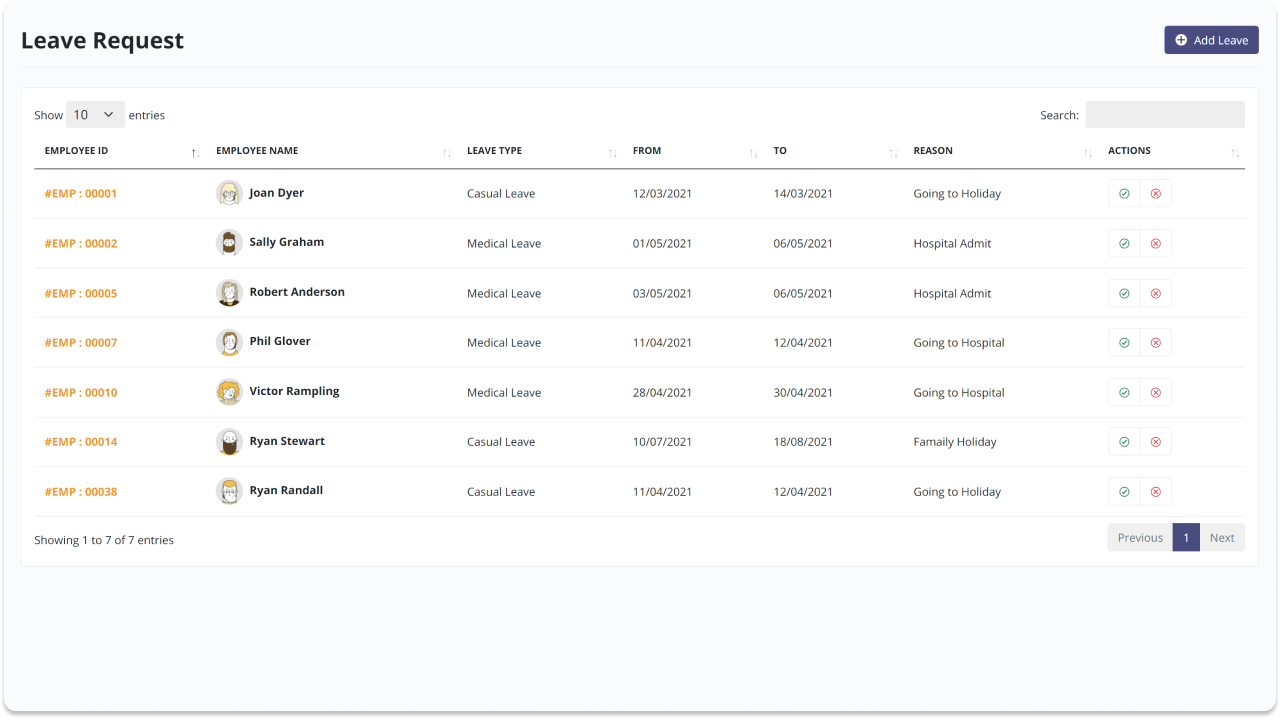
Task: Open employee #EMP : 00038 record
Action: 81,491
